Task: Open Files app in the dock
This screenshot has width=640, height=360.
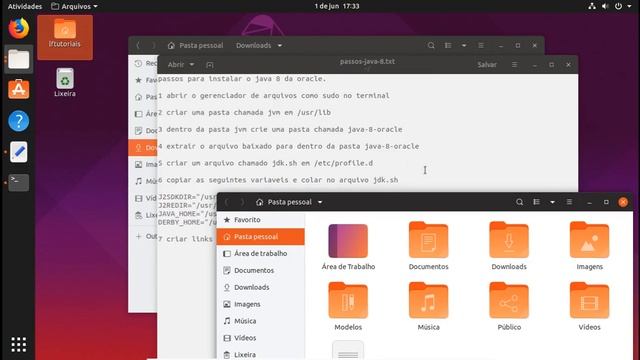Action: 19,60
